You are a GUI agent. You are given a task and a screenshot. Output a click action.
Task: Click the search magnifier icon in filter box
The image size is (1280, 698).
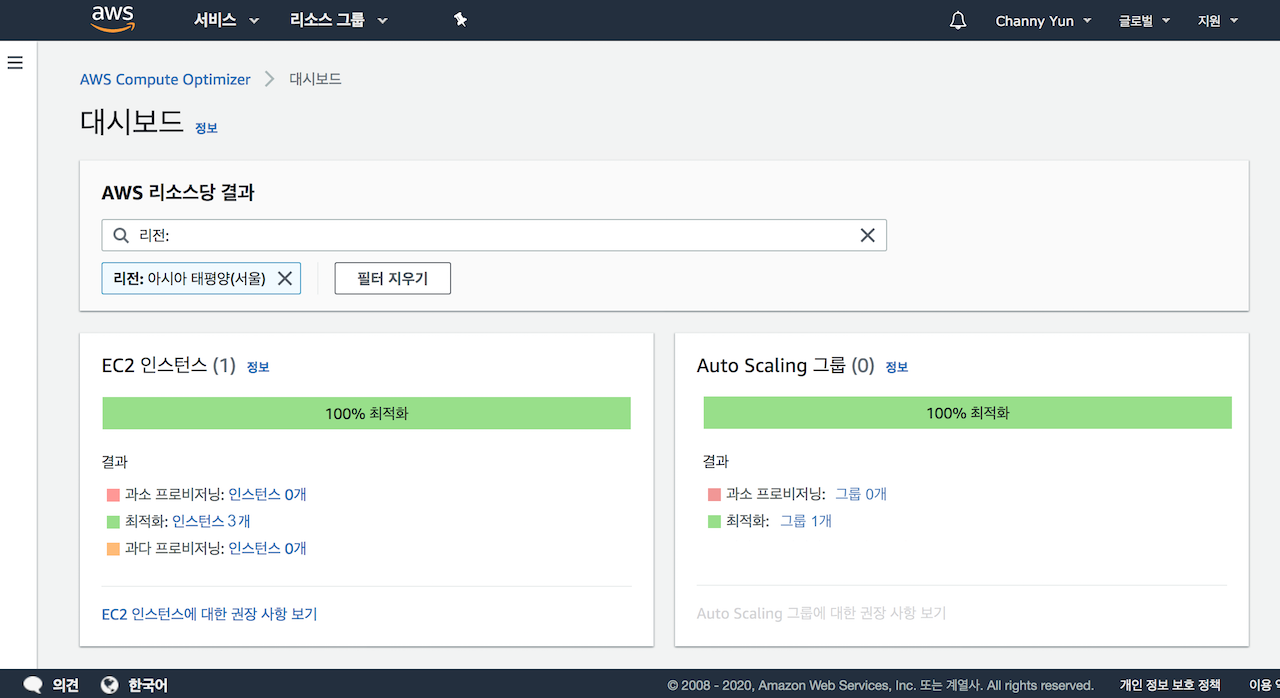click(121, 235)
